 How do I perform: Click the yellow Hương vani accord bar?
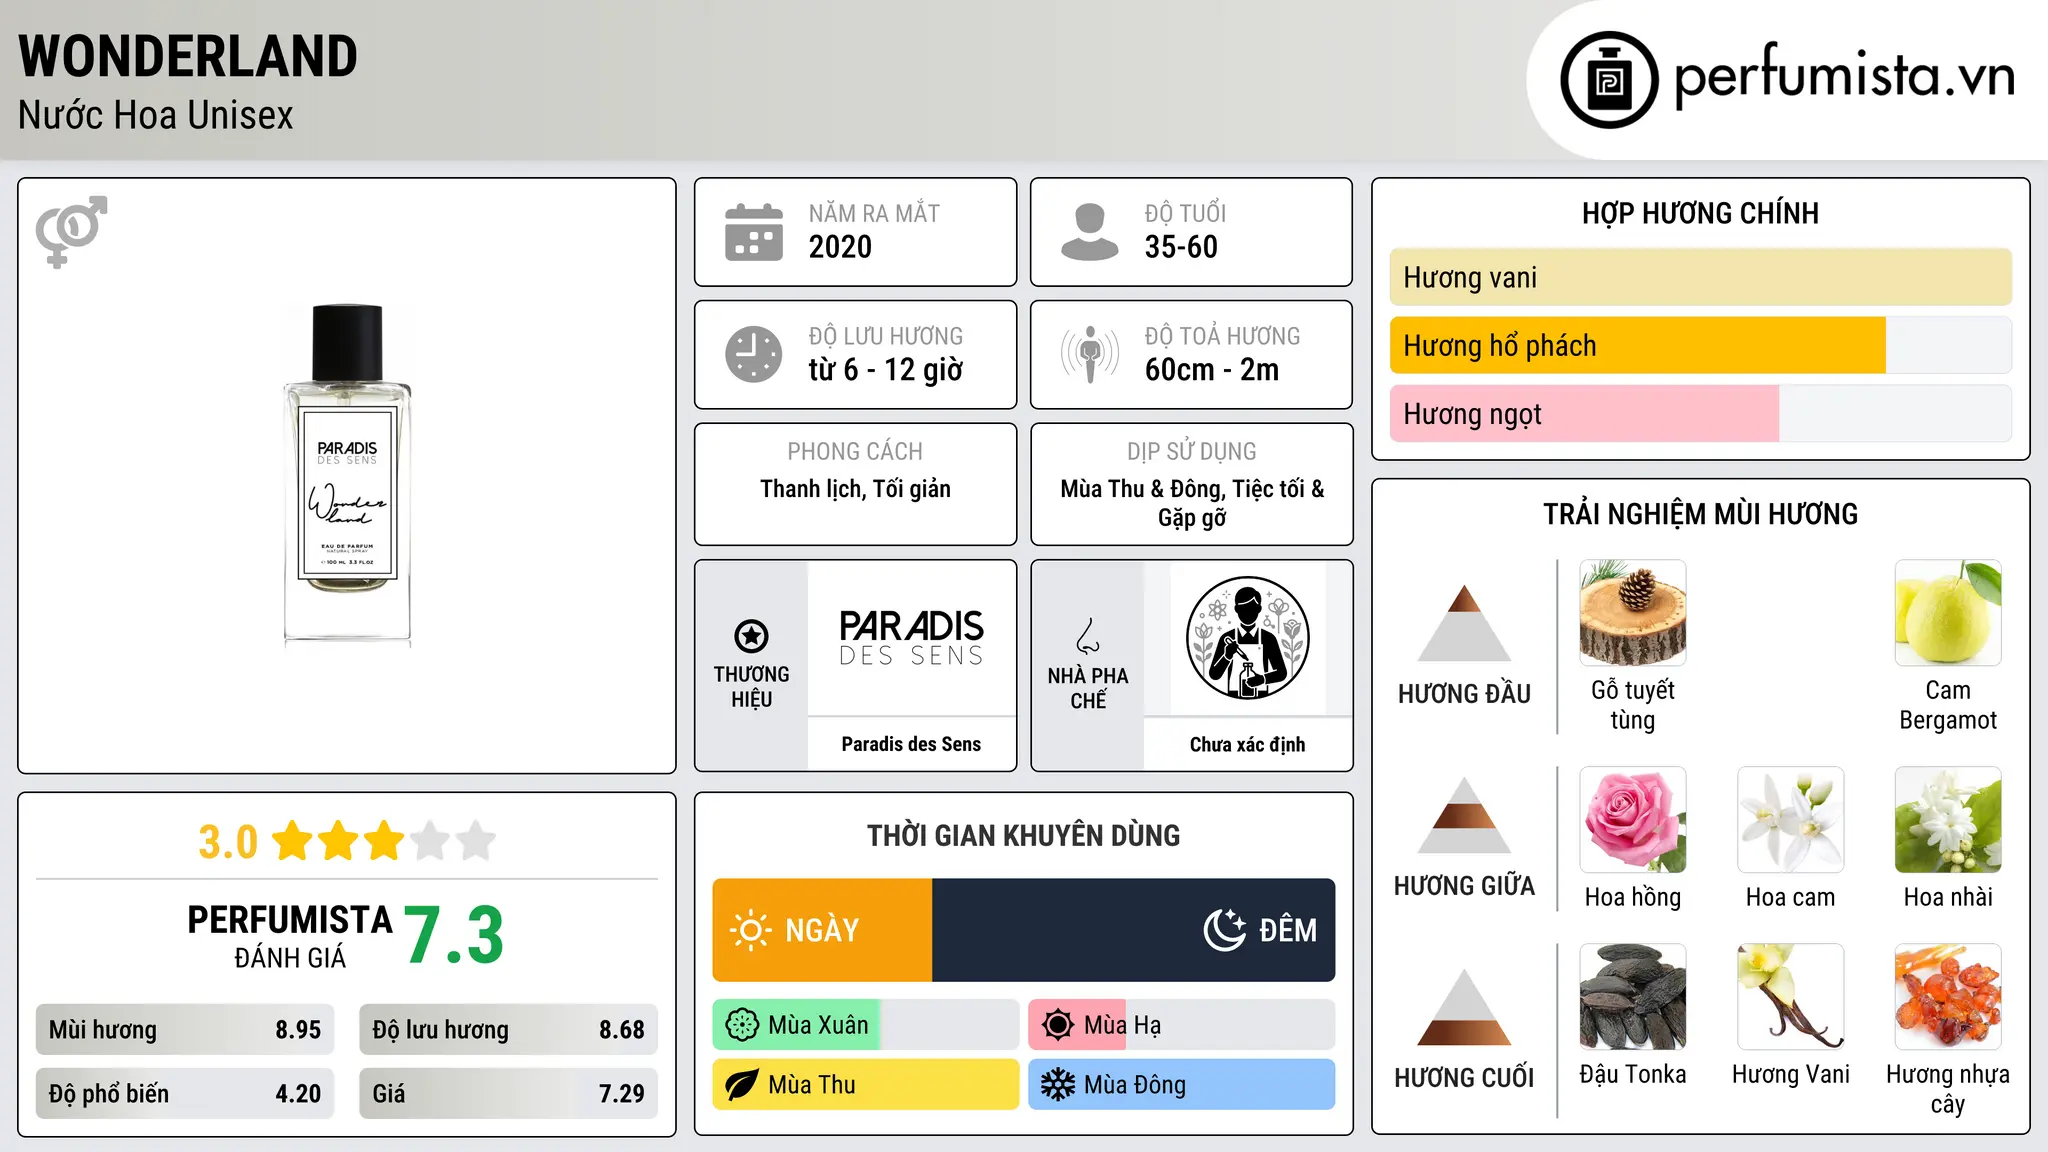point(1701,277)
